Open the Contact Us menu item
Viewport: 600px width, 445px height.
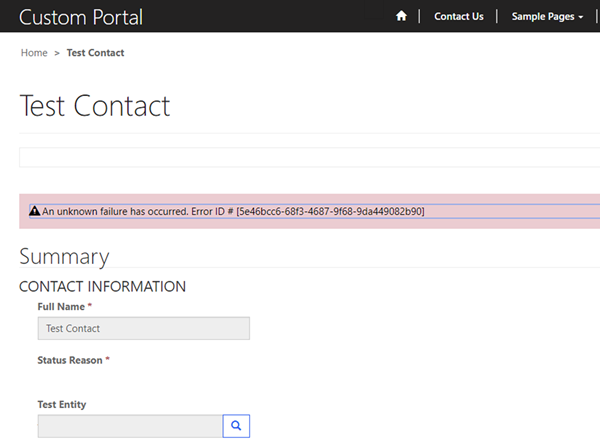click(x=459, y=16)
